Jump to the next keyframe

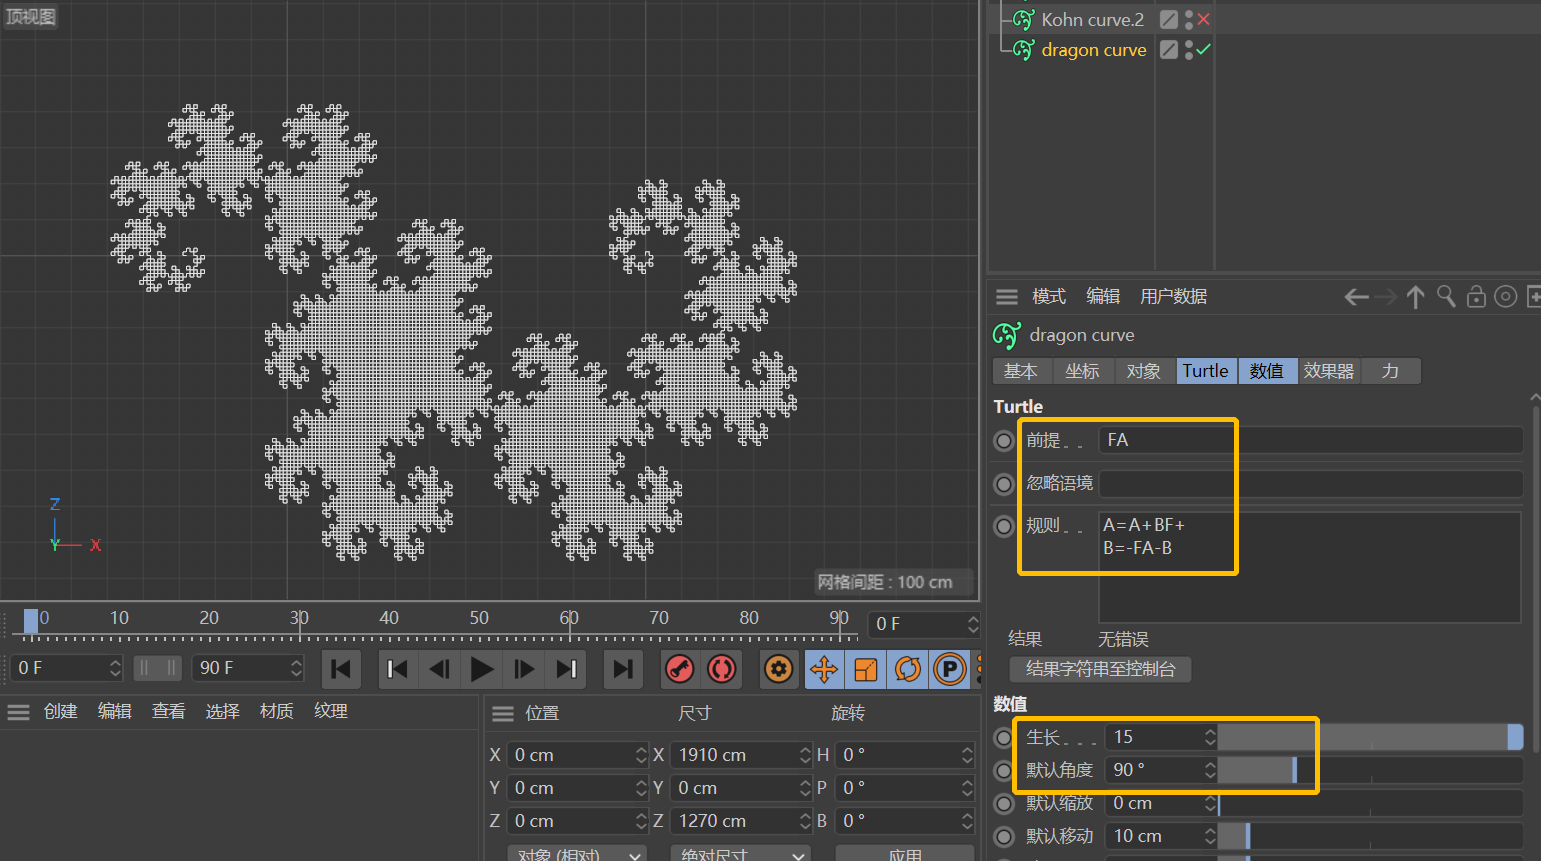tap(567, 669)
